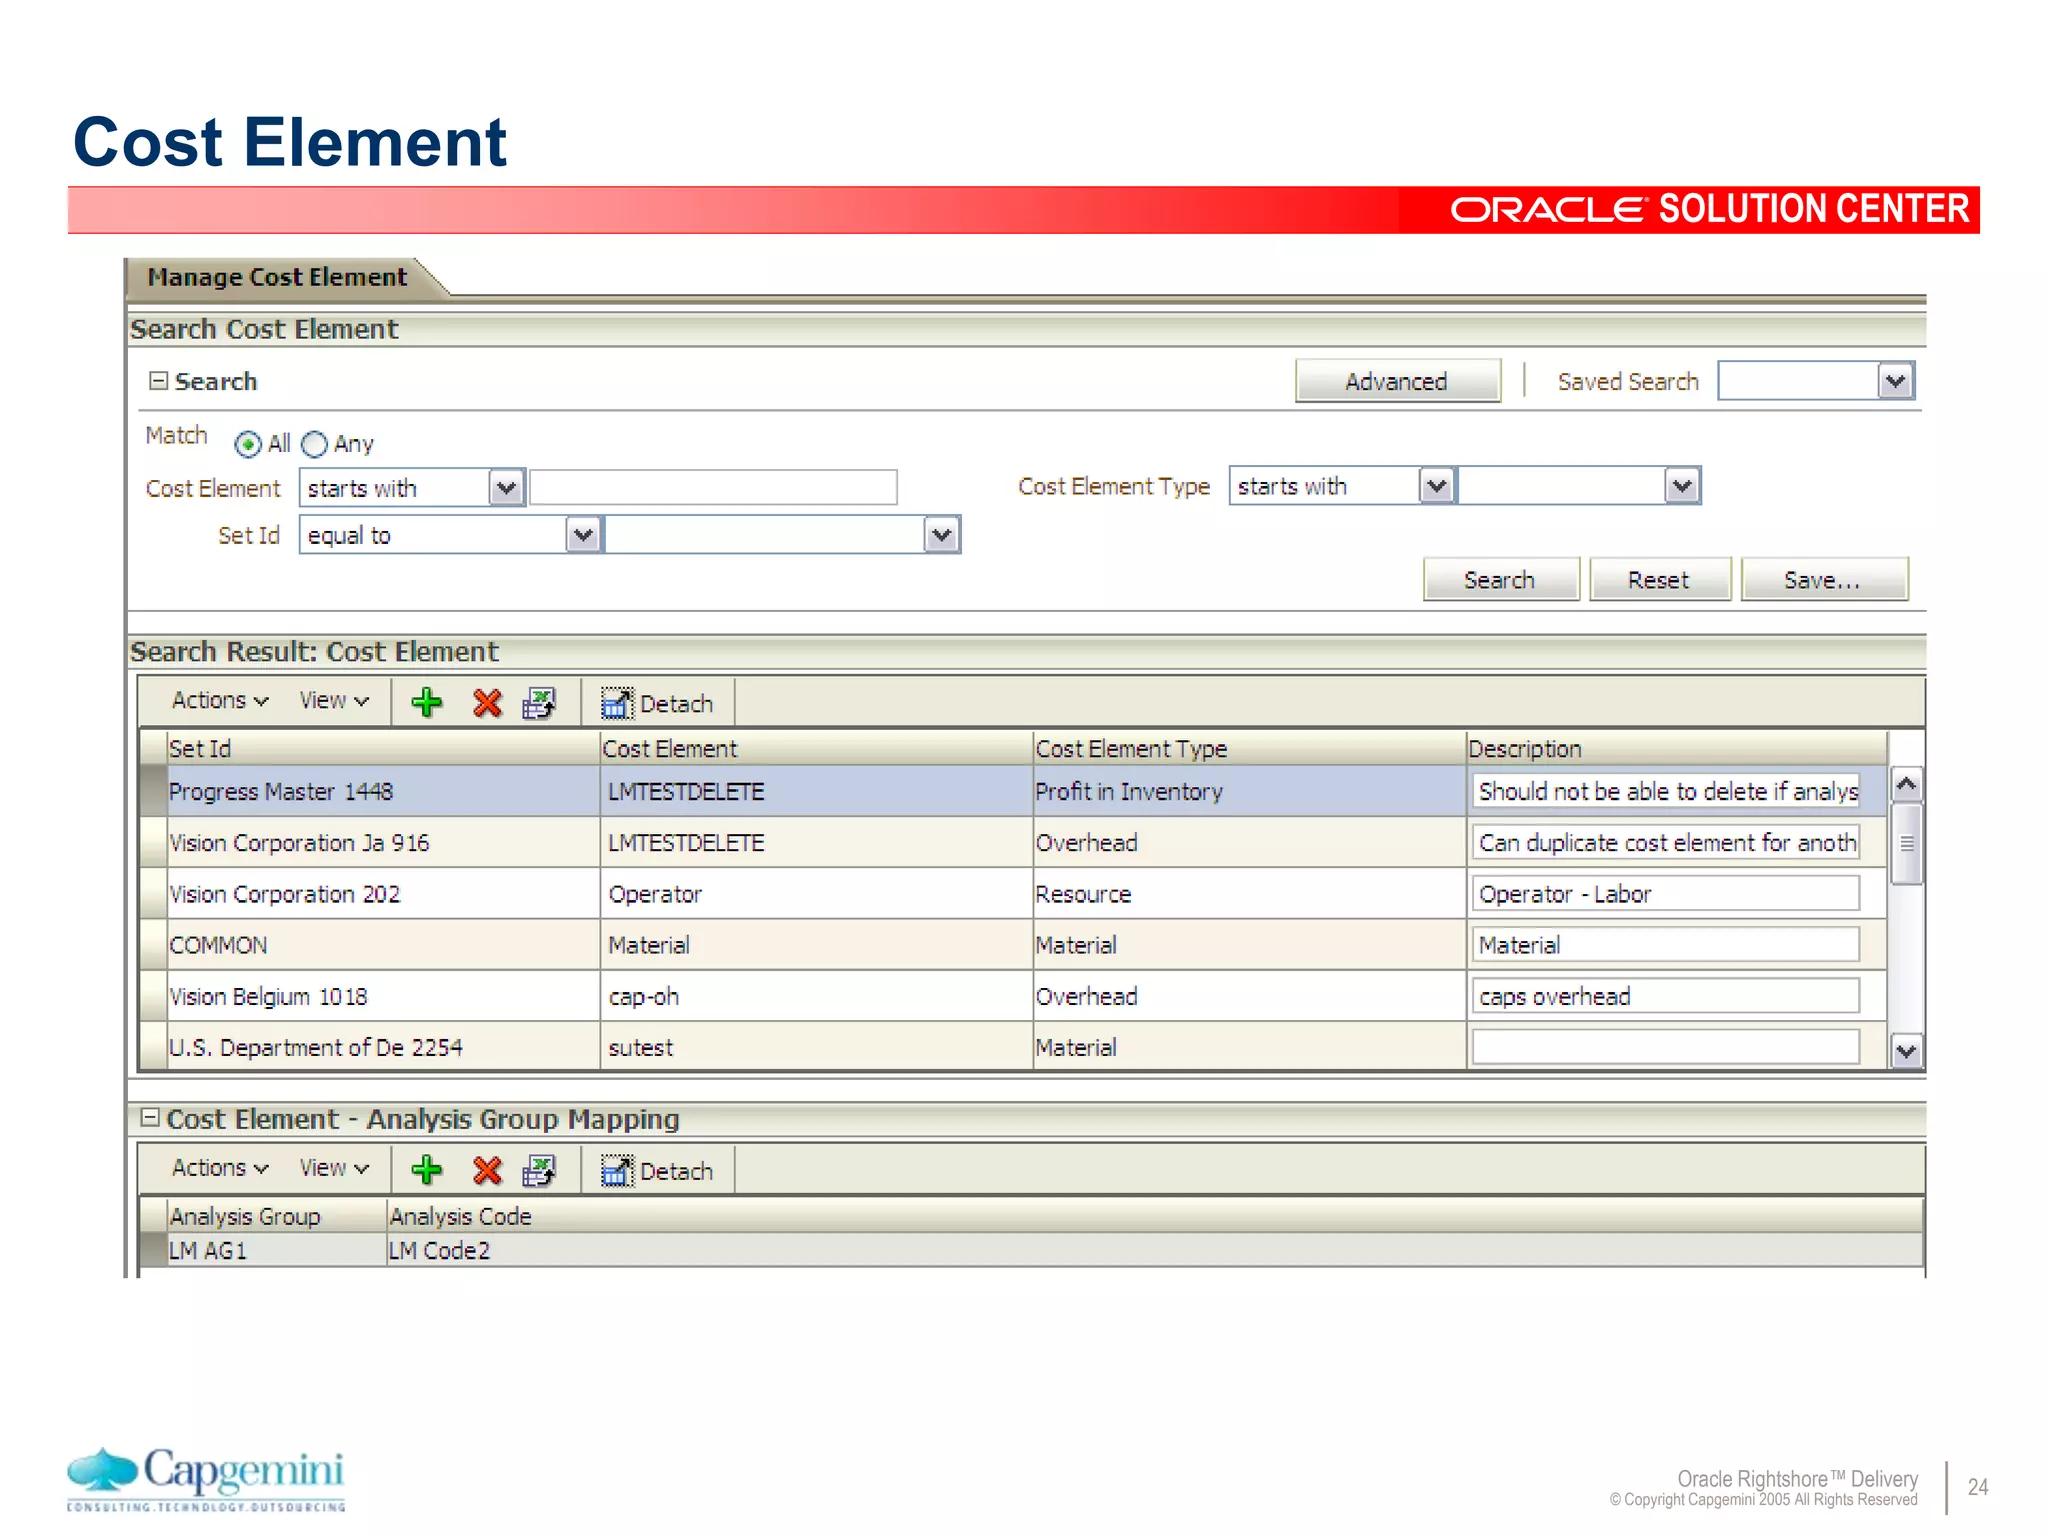Viewport: 2048px width, 1536px height.
Task: Select the All match radio button
Action: click(x=248, y=443)
